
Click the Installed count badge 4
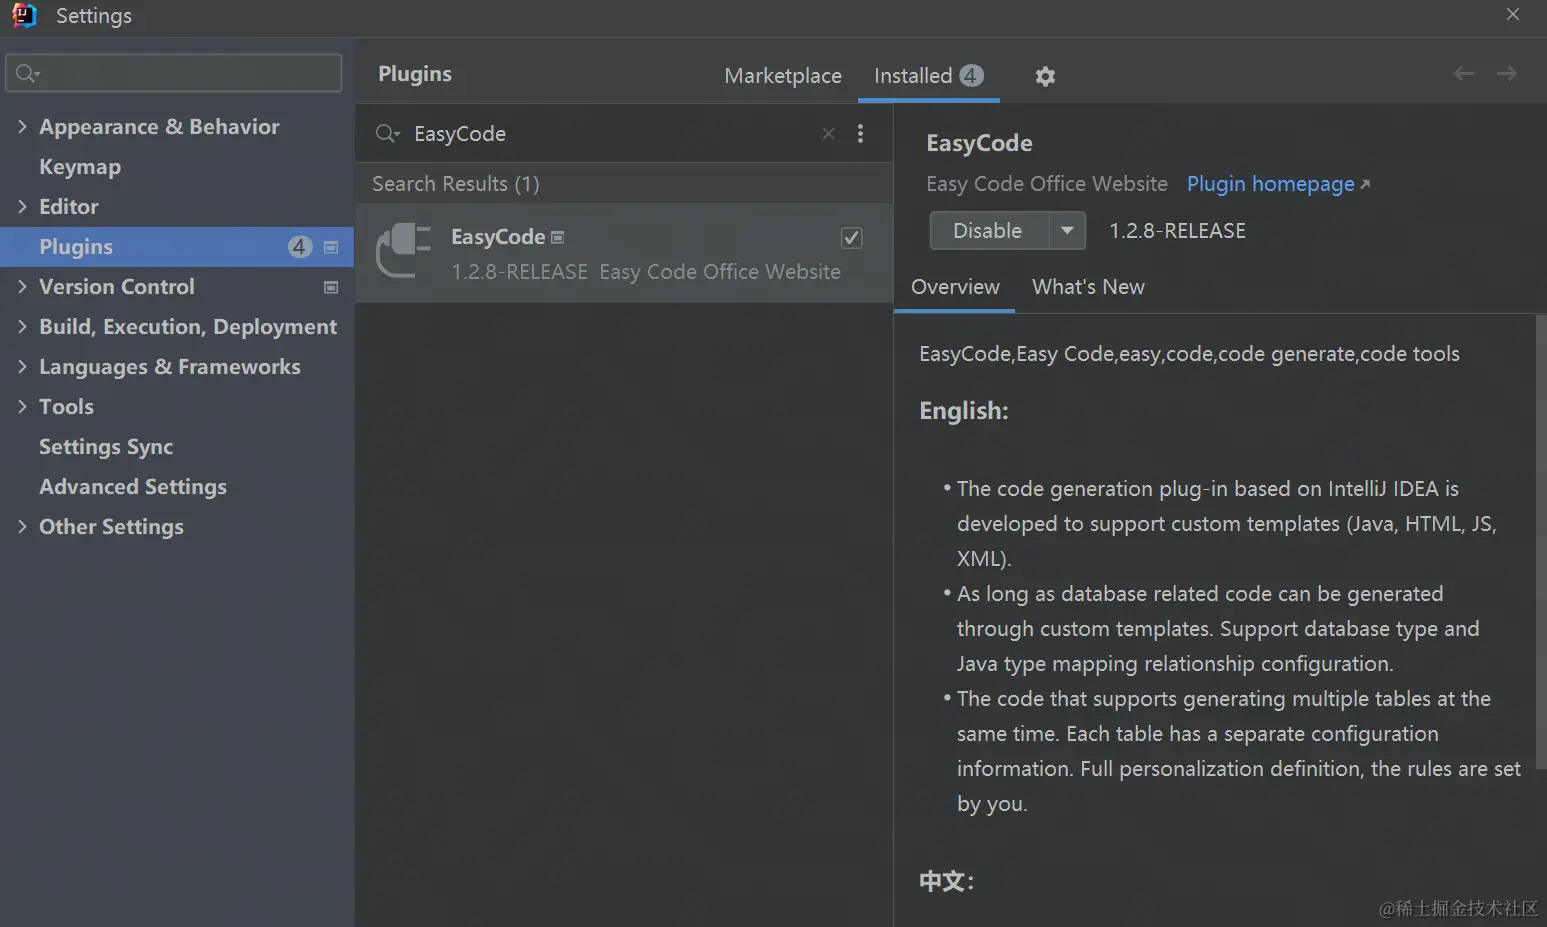click(970, 75)
